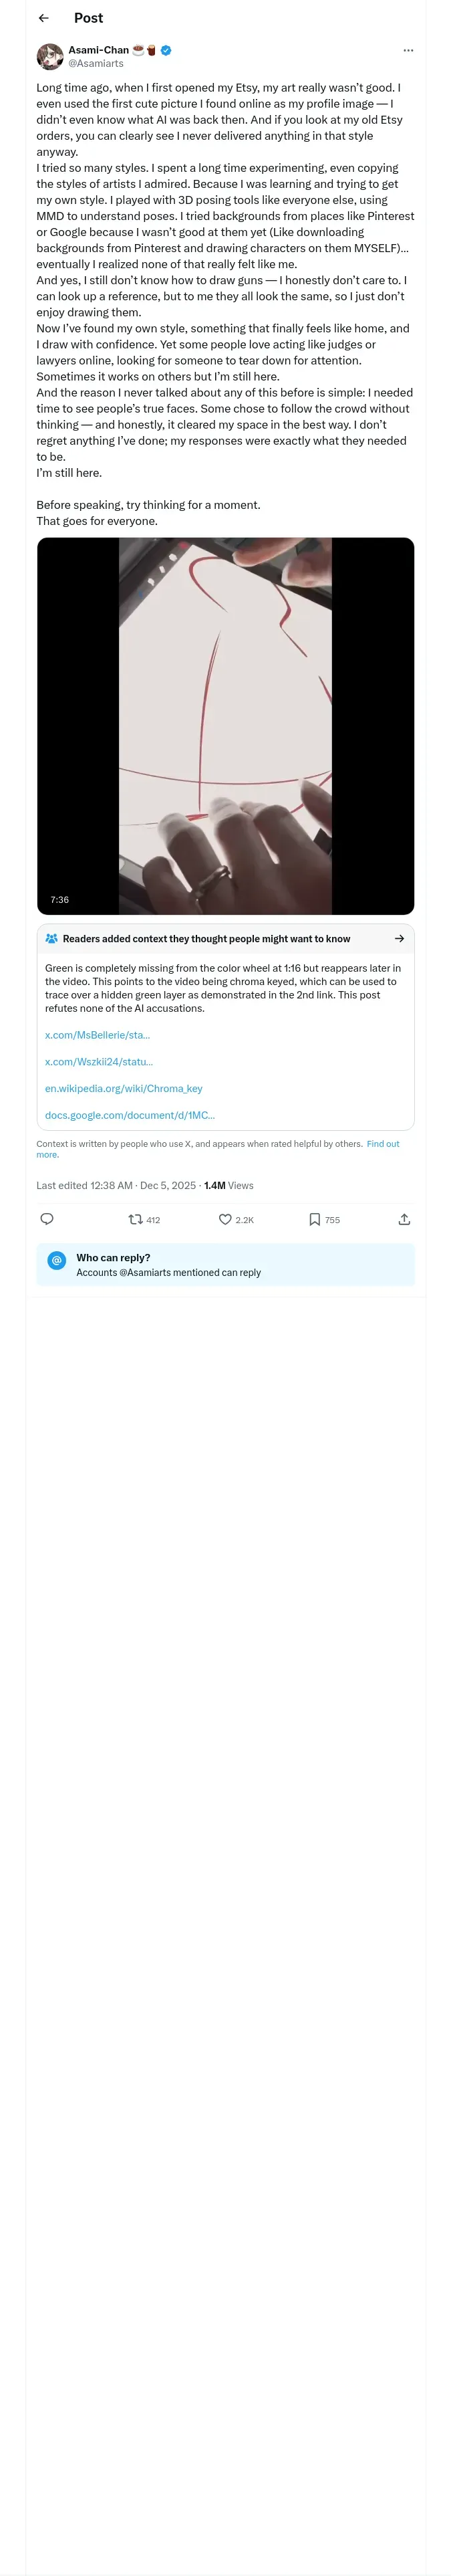Click the @ icon in Who can reply
The image size is (451, 2576).
57,1260
